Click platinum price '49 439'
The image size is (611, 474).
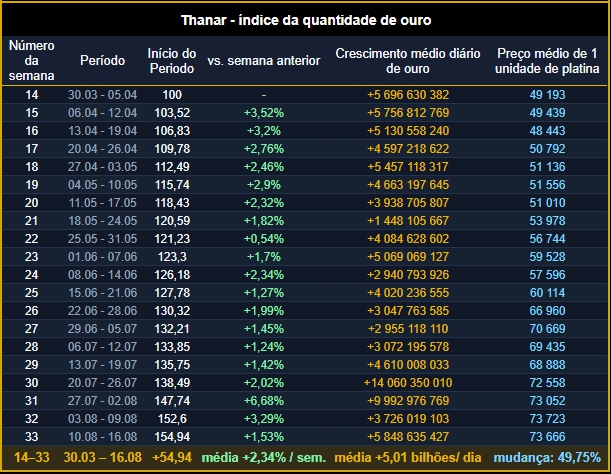pos(547,113)
